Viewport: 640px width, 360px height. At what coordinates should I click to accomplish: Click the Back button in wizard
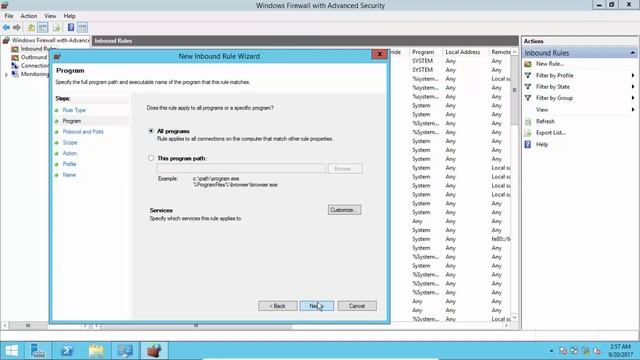[x=278, y=306]
